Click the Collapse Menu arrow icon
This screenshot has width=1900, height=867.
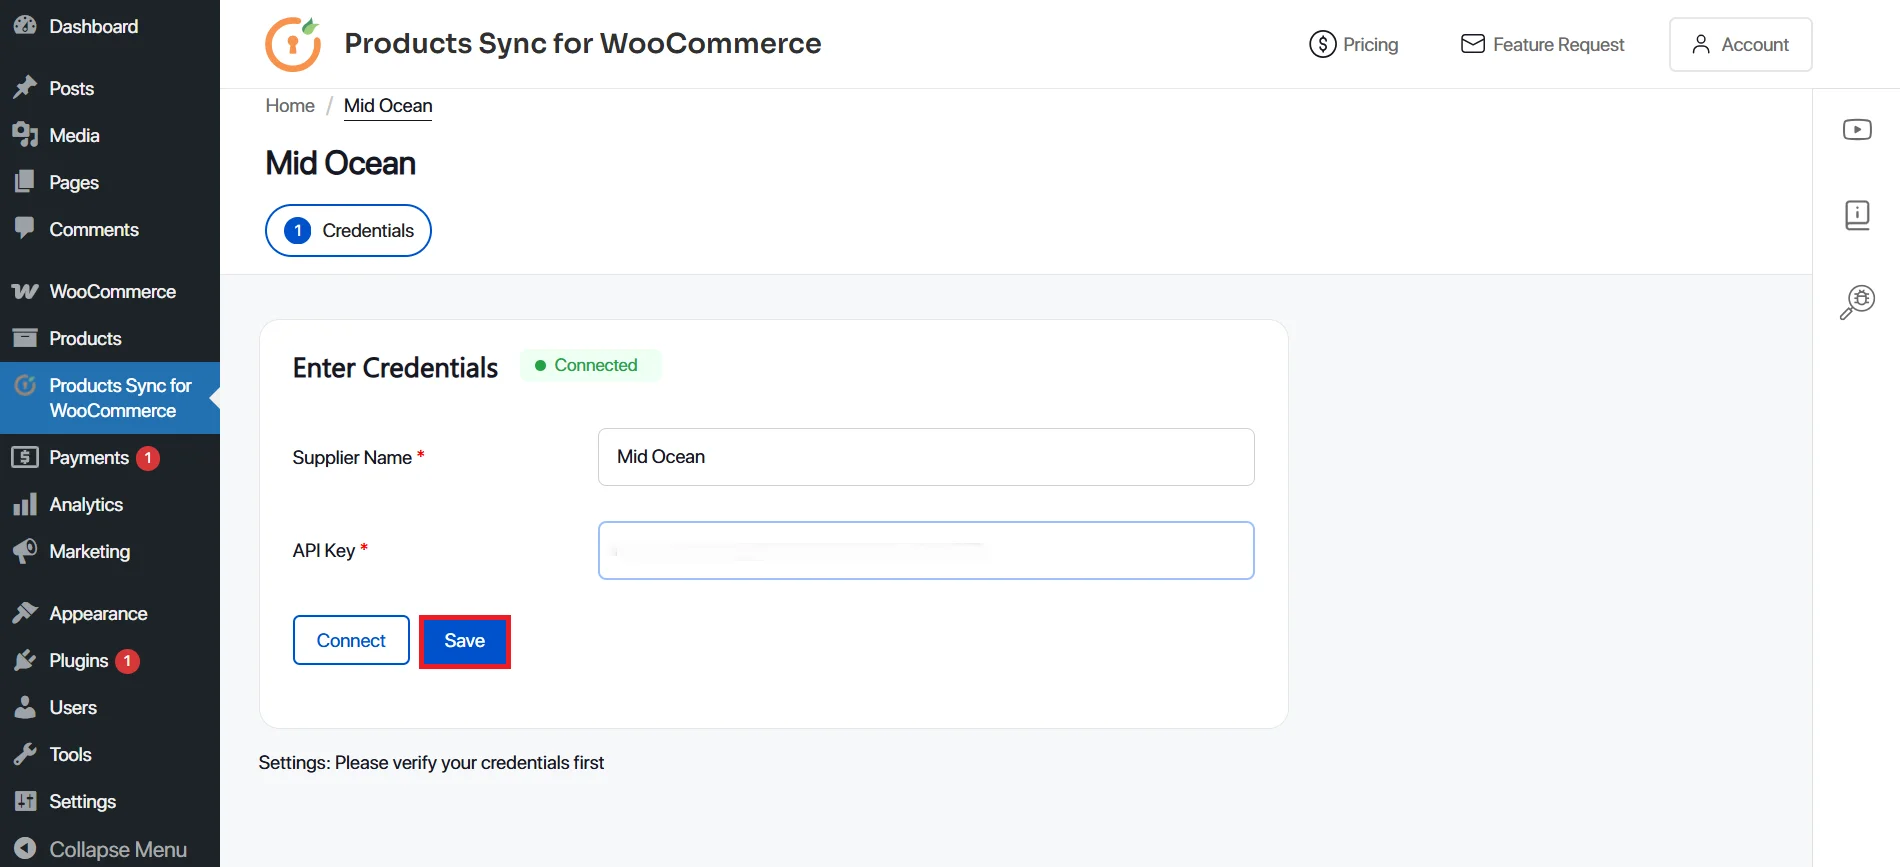[25, 849]
